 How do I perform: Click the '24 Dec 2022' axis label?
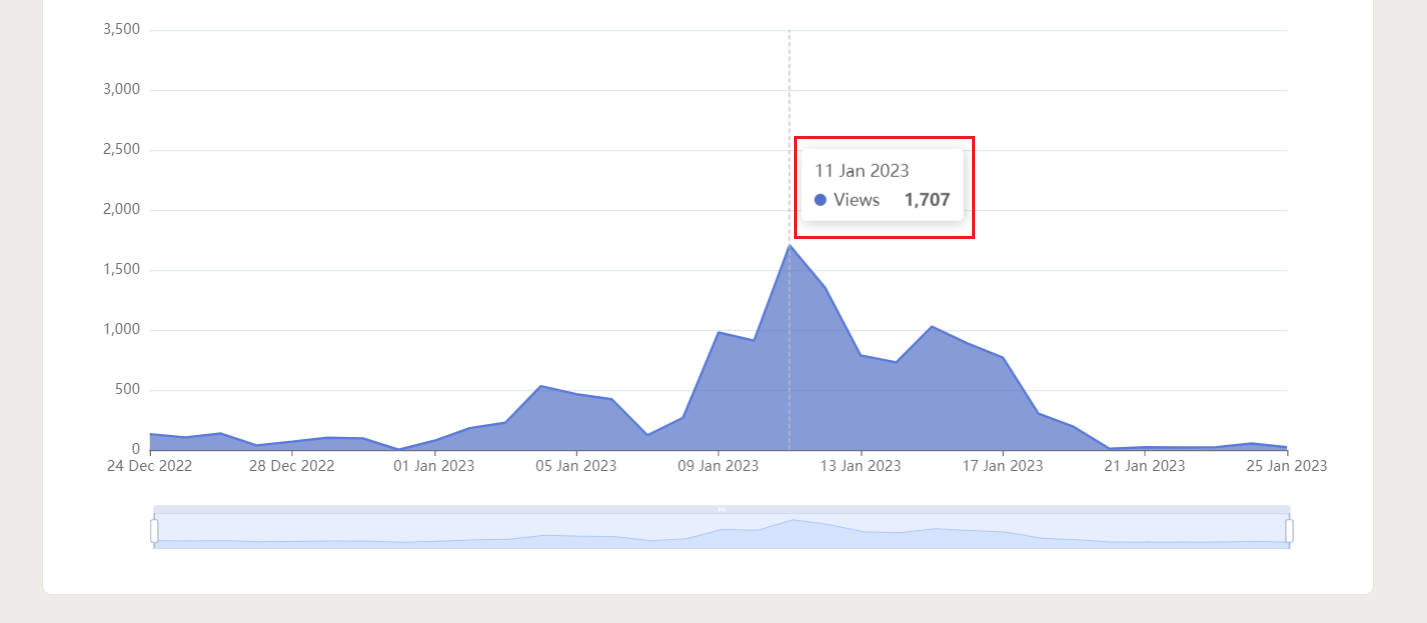tap(150, 466)
